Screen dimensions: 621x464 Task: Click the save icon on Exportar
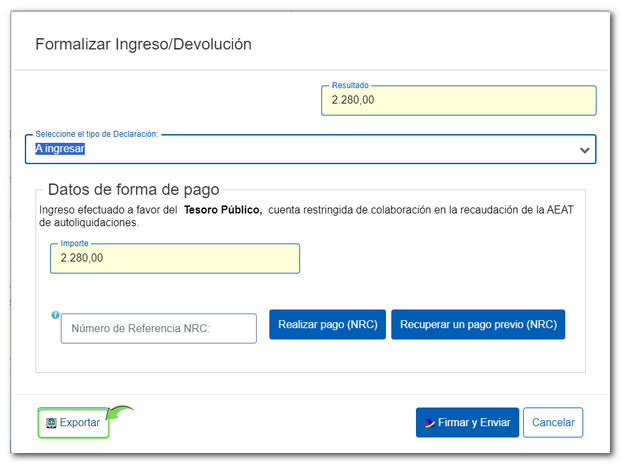click(x=51, y=423)
